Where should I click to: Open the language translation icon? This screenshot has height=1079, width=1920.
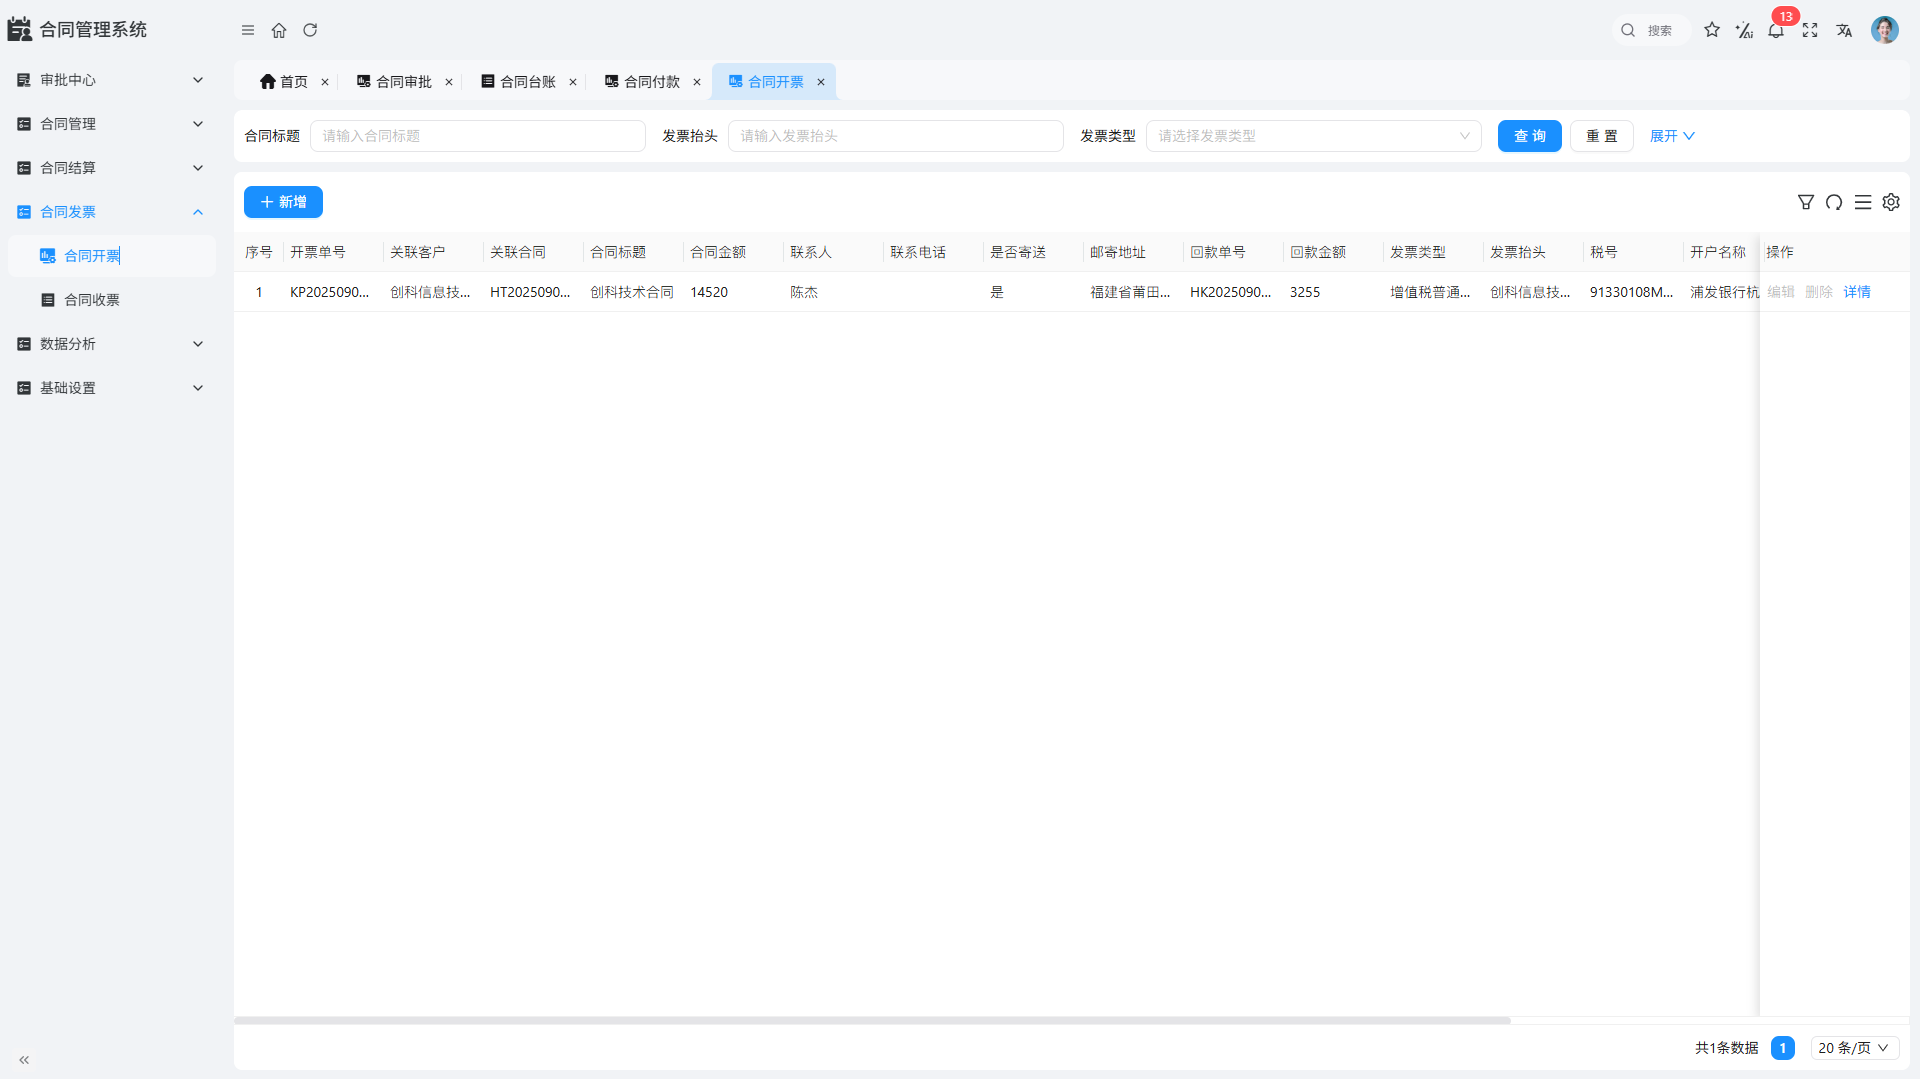tap(1844, 30)
